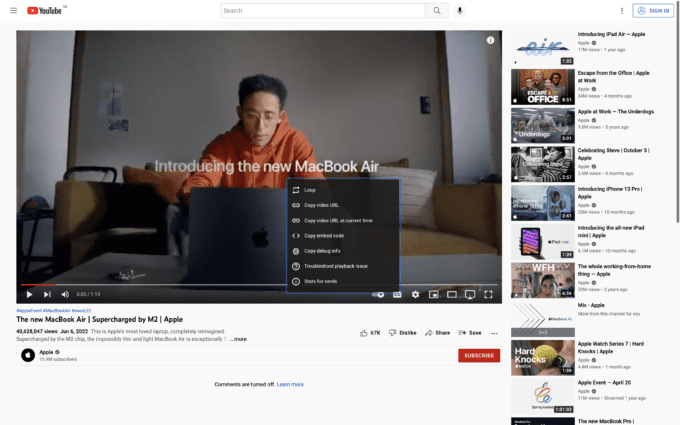
Task: Open The Underdogs video thumbnail
Action: pos(543,125)
